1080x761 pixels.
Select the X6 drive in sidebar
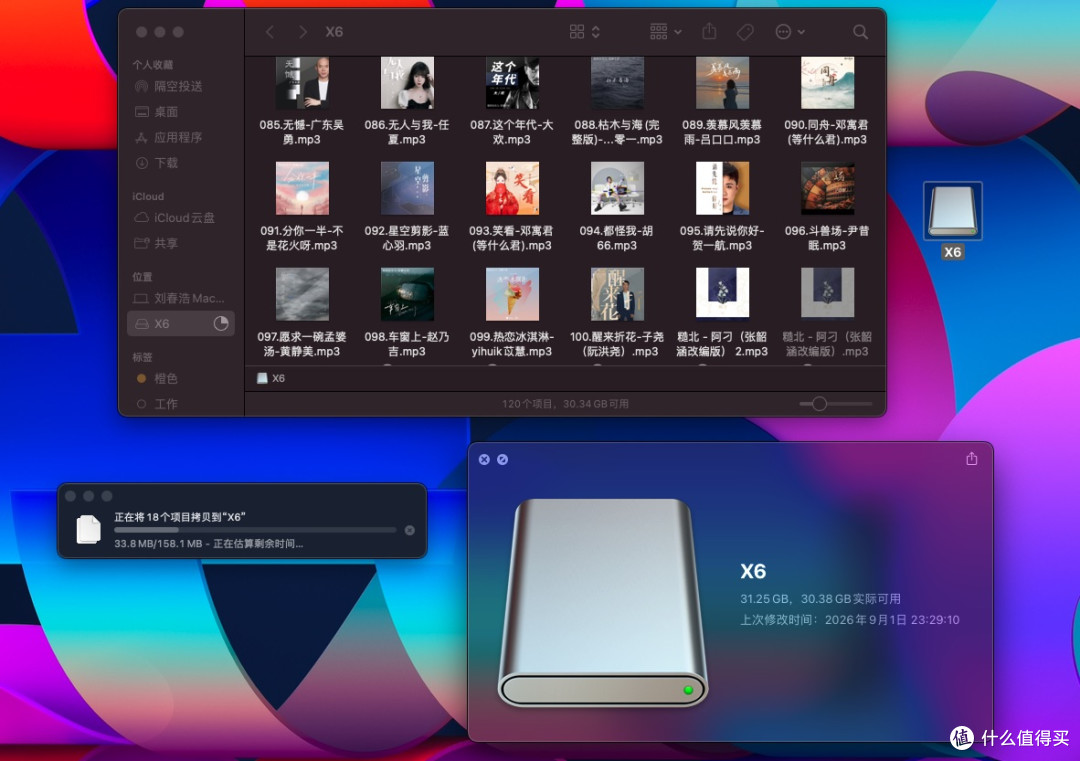[180, 324]
